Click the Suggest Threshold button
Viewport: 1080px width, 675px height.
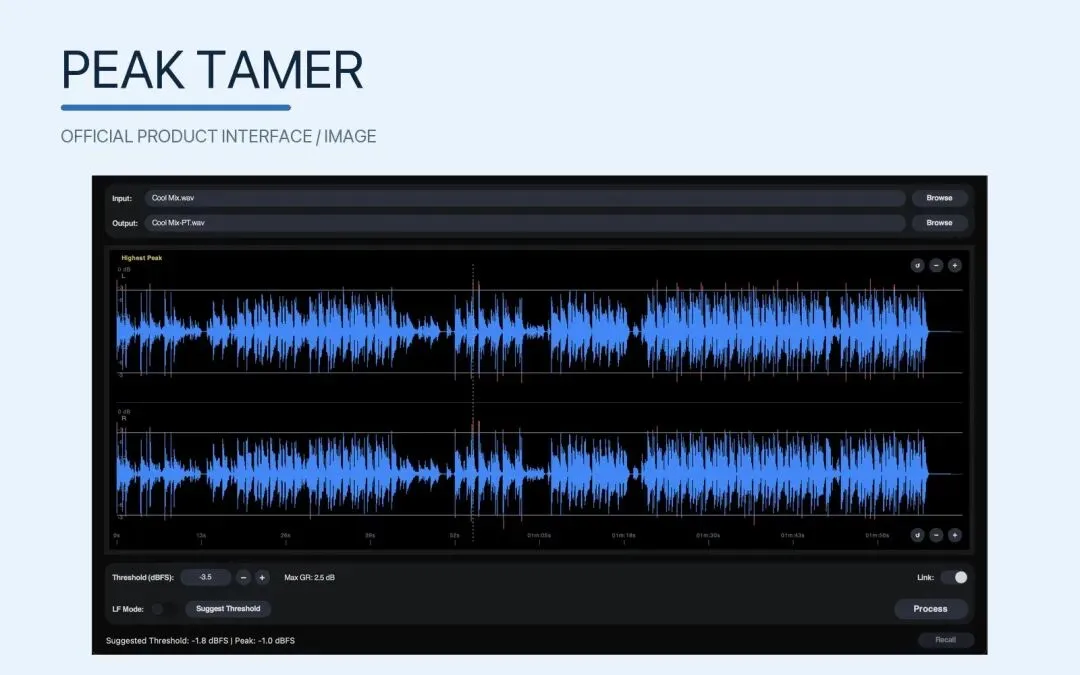coord(228,609)
